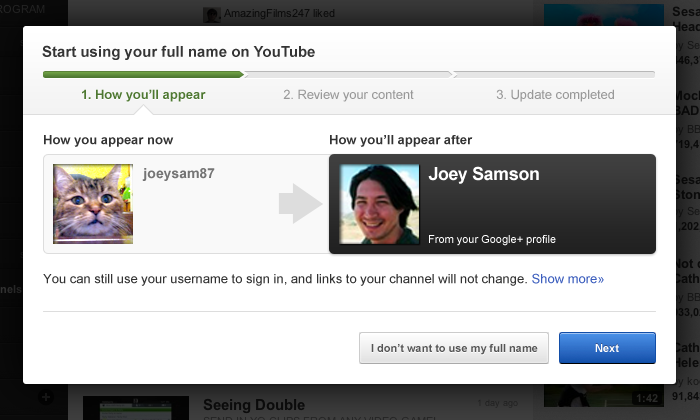The image size is (700, 420).
Task: Click the From your Google+ profile label
Action: point(492,239)
